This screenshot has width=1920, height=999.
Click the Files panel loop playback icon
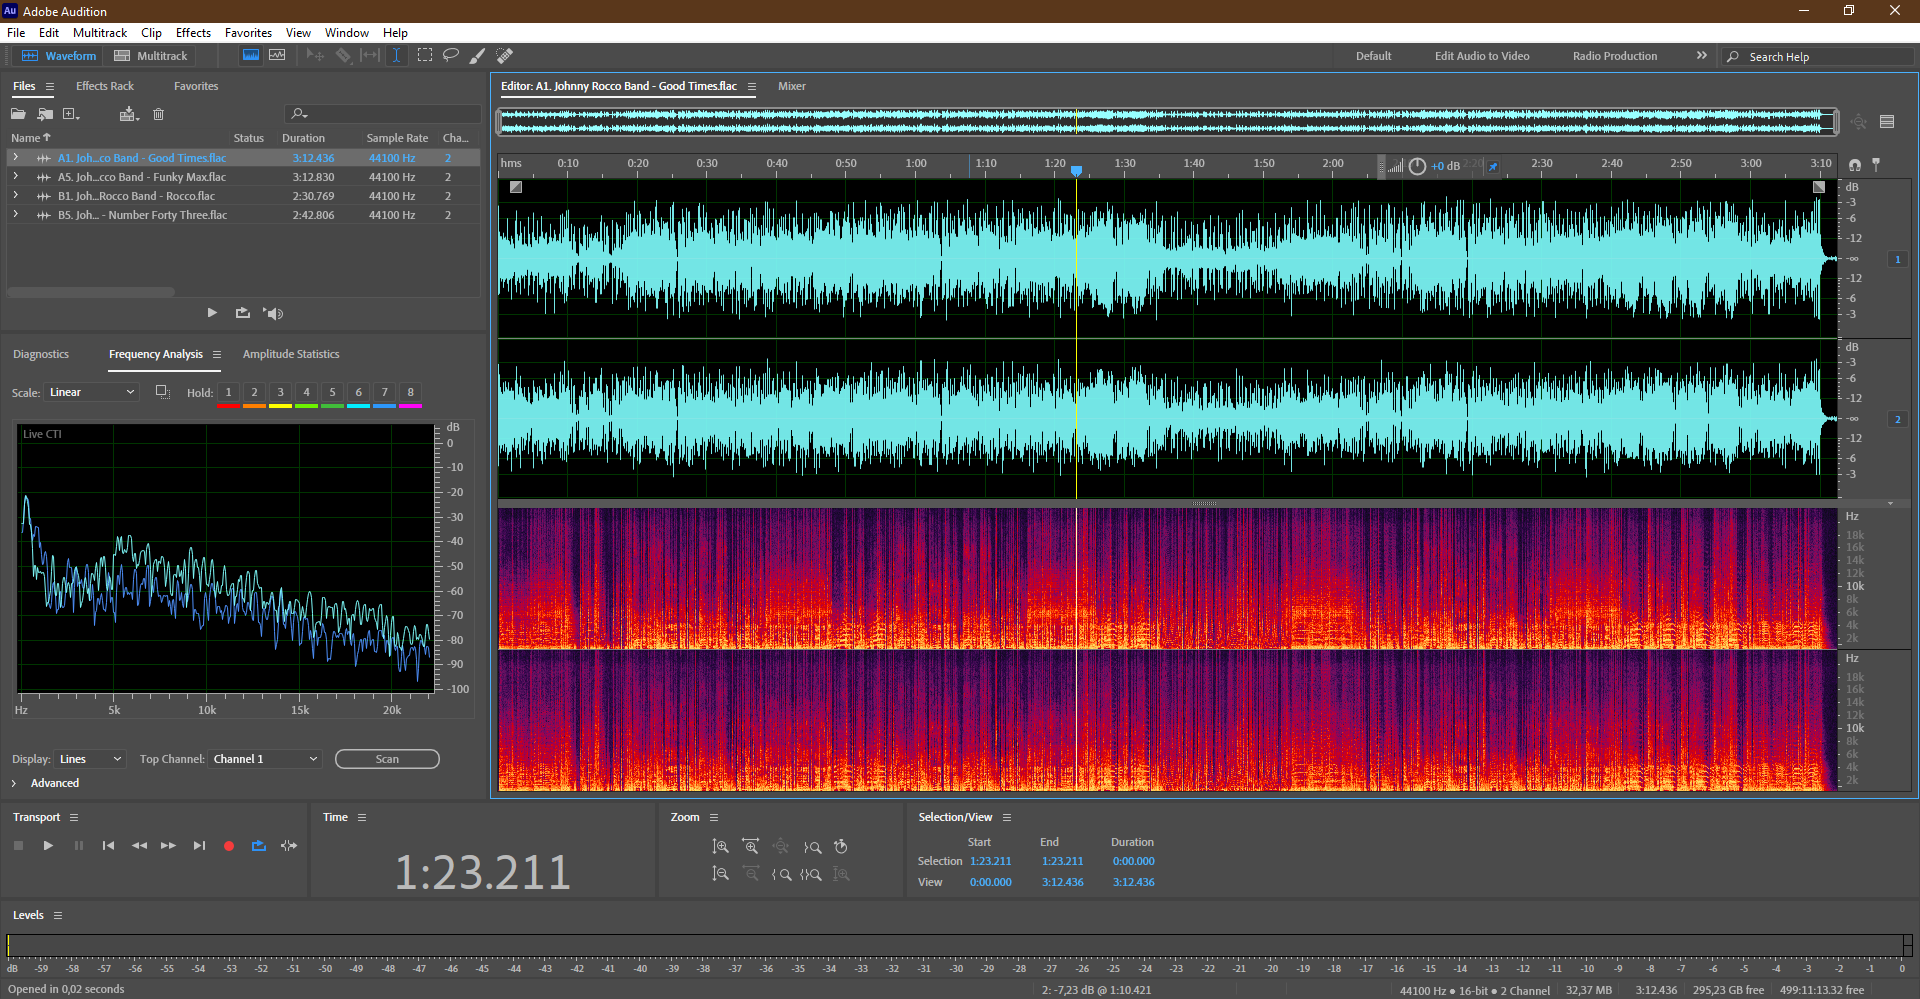coord(243,313)
